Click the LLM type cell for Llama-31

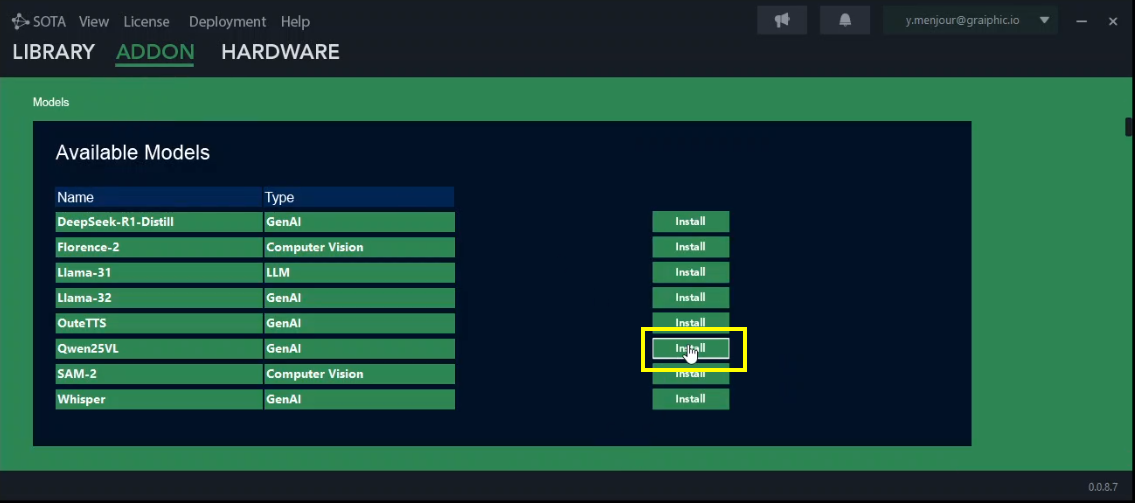click(x=359, y=272)
